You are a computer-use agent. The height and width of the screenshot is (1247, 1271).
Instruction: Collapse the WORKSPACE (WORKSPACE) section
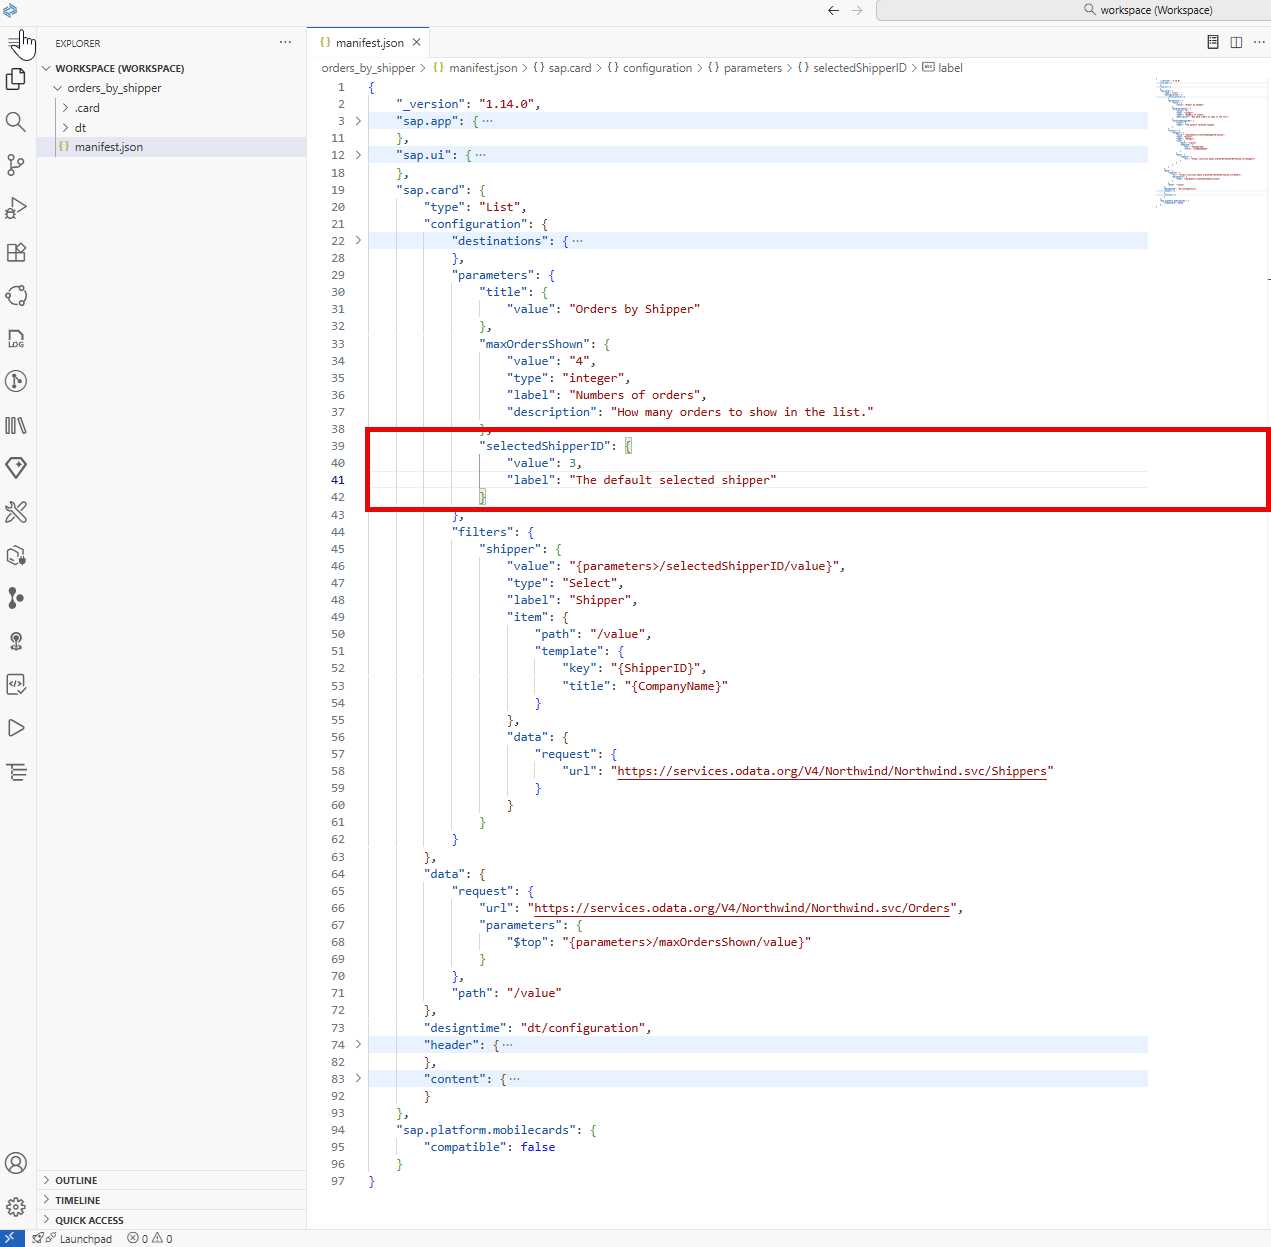(46, 68)
